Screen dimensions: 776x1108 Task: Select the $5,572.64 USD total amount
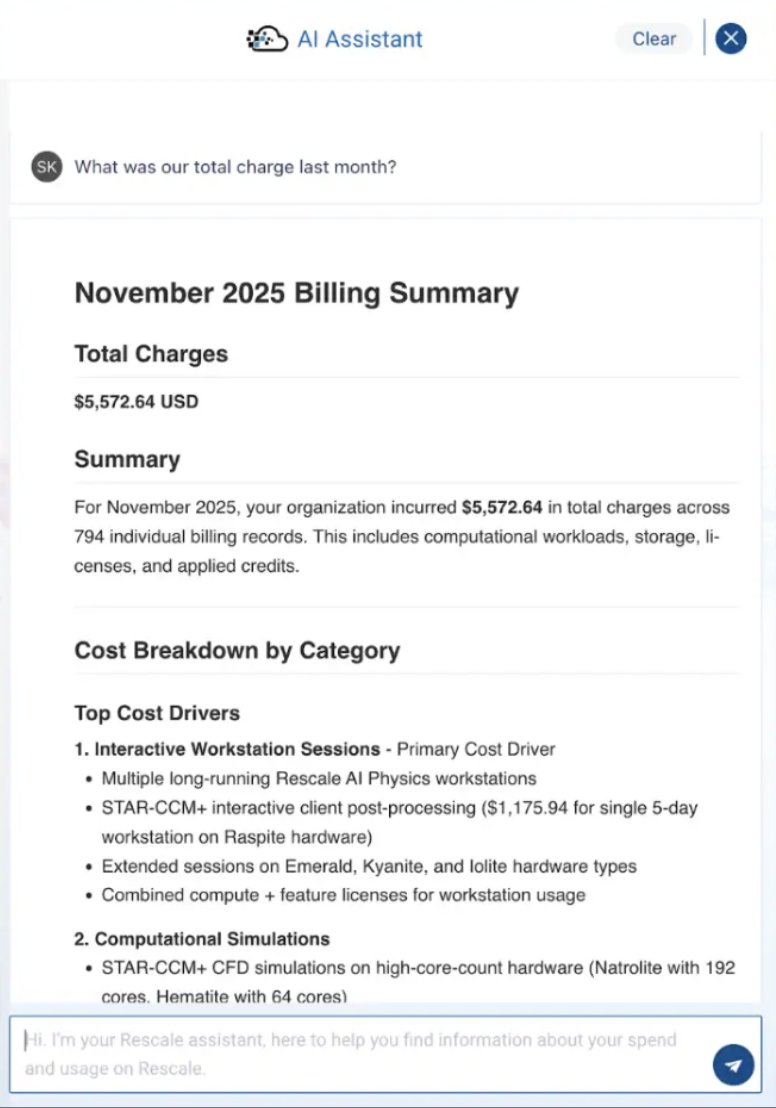coord(136,402)
